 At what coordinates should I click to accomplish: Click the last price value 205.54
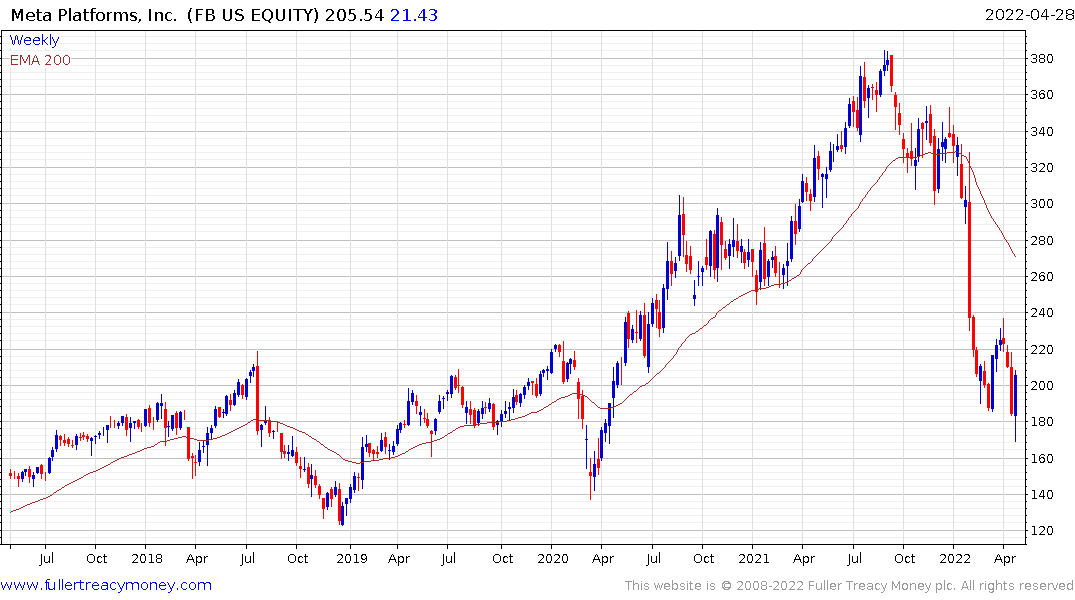[x=354, y=15]
